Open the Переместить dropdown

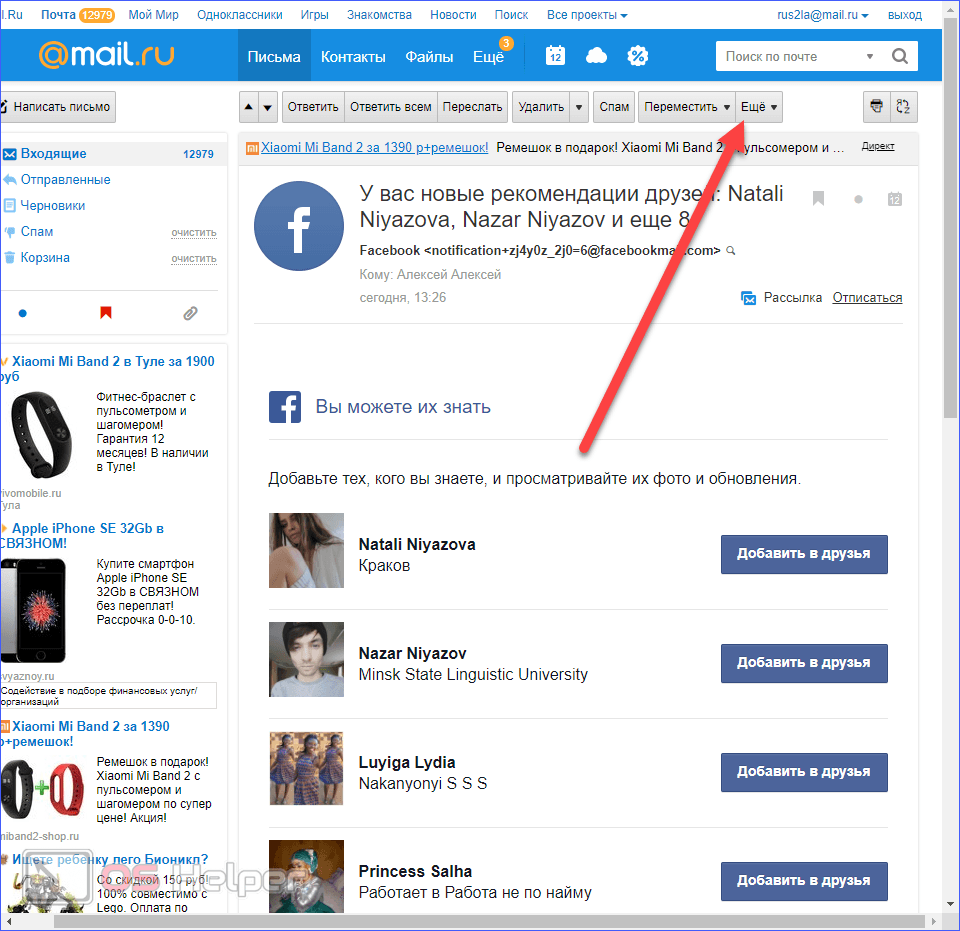[686, 107]
